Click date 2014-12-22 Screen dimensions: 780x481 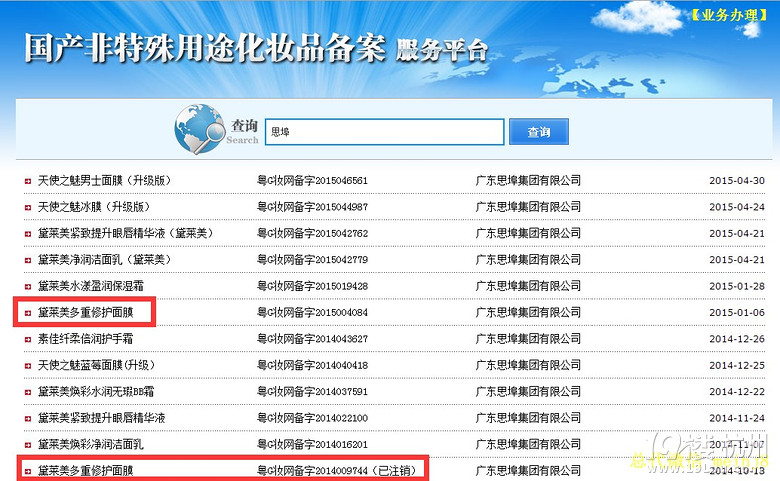[737, 391]
